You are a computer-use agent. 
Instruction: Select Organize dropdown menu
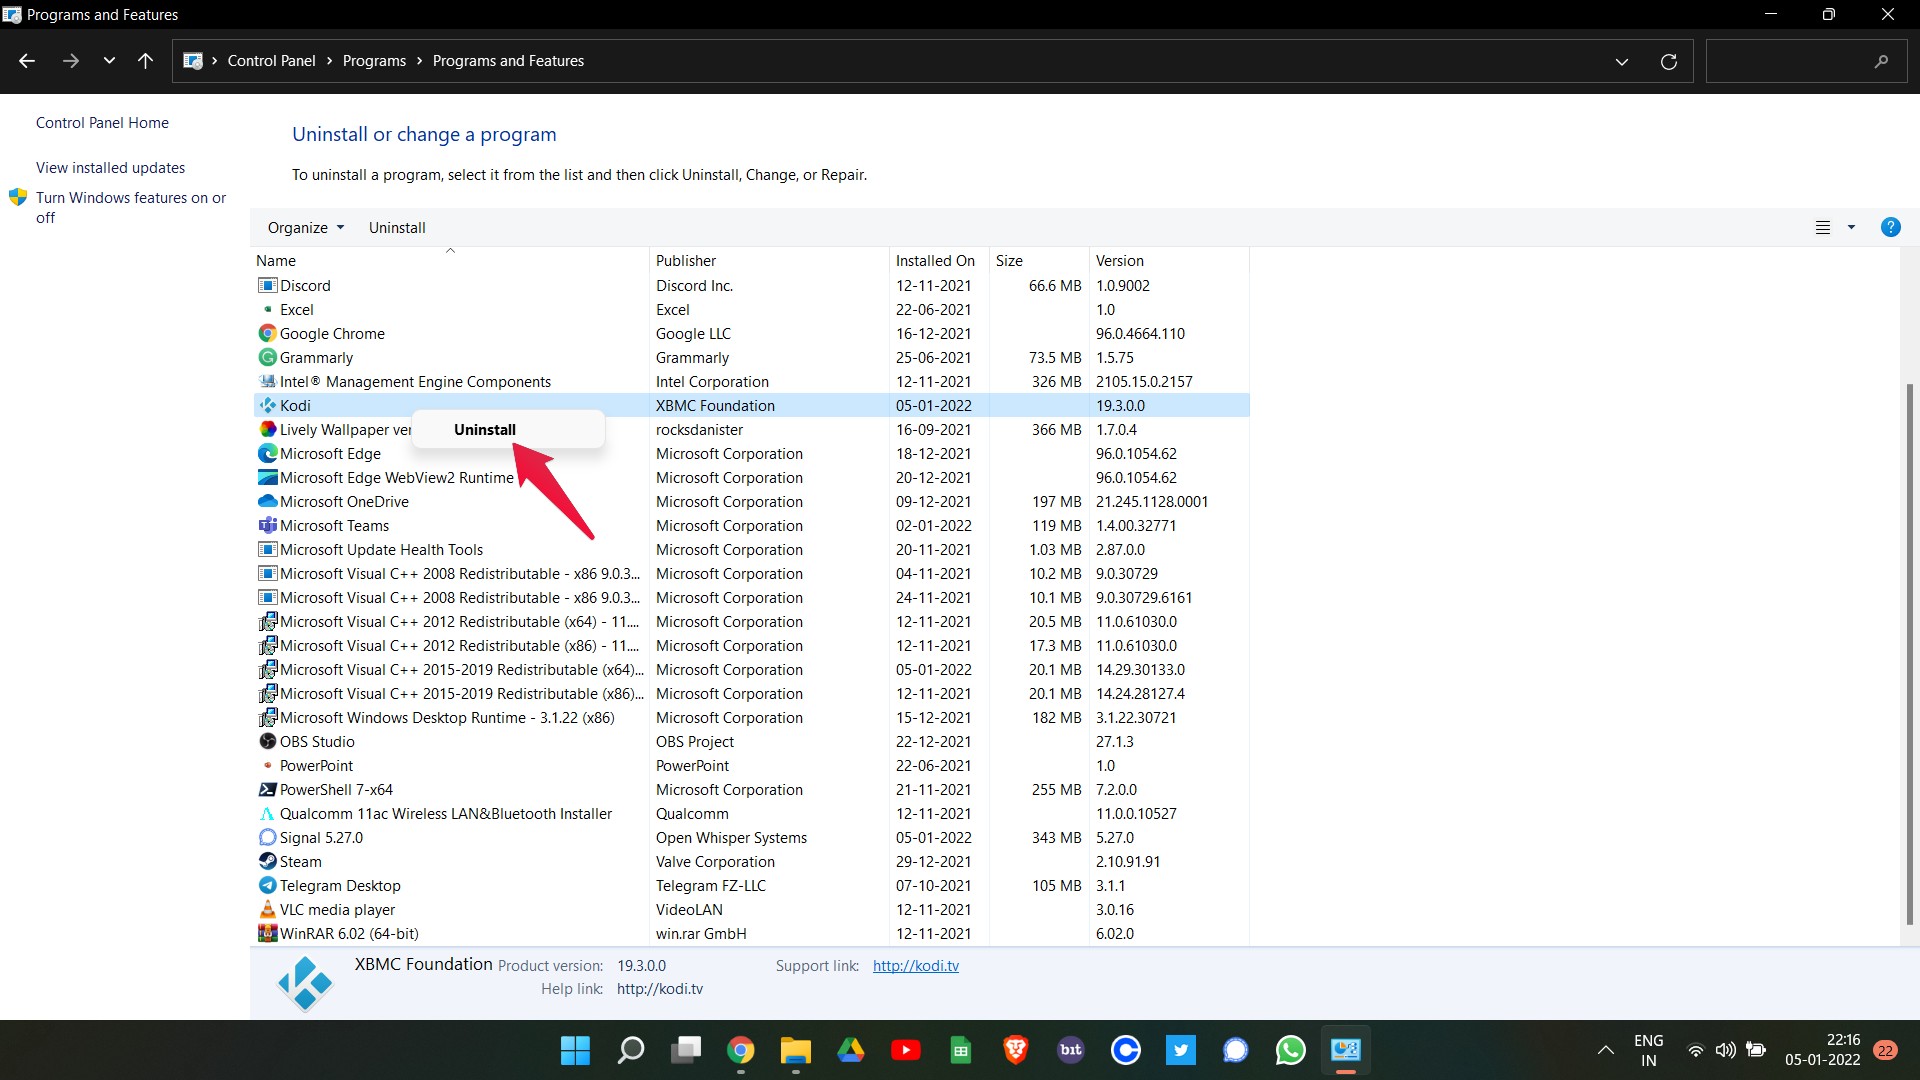point(305,227)
